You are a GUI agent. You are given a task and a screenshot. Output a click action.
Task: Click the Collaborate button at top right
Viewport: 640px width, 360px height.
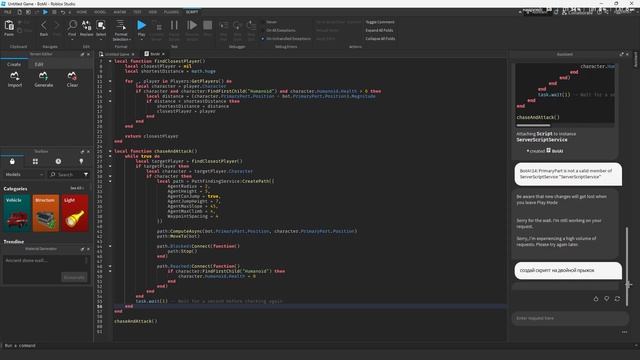click(577, 13)
